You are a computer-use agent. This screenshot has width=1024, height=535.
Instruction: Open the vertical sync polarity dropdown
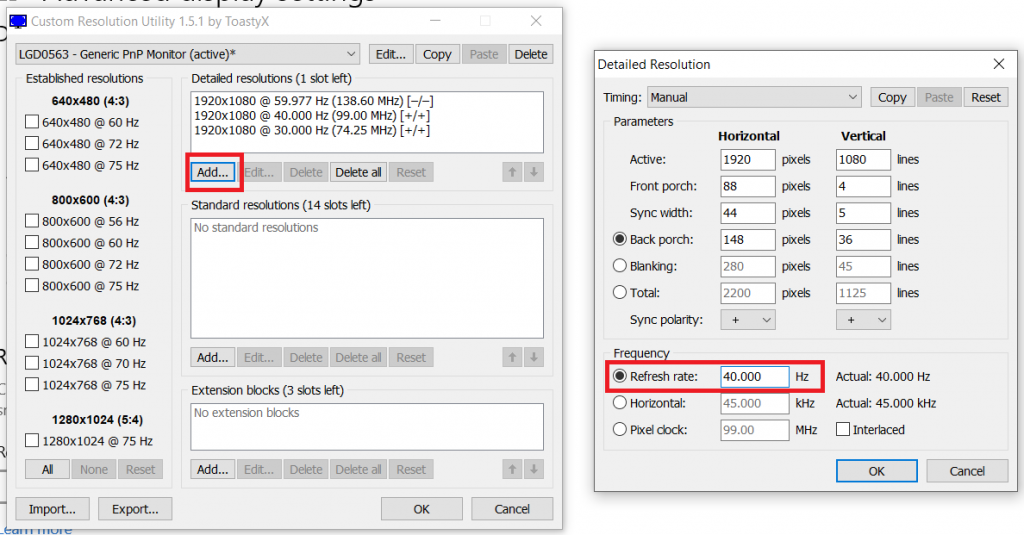pos(863,320)
